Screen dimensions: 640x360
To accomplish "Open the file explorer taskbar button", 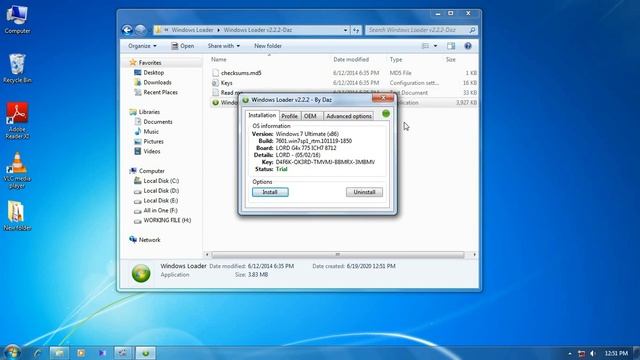I will click(x=59, y=353).
